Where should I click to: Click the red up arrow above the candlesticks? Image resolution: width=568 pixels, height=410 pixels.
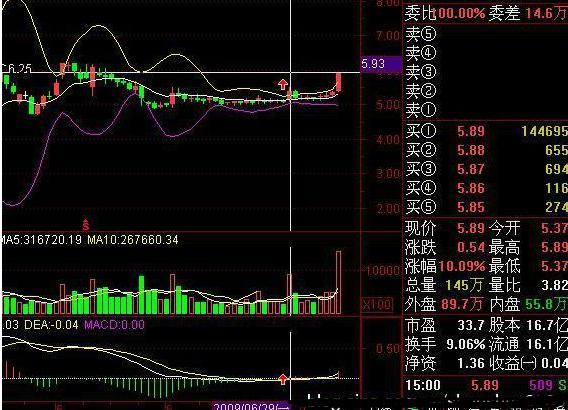pos(283,85)
